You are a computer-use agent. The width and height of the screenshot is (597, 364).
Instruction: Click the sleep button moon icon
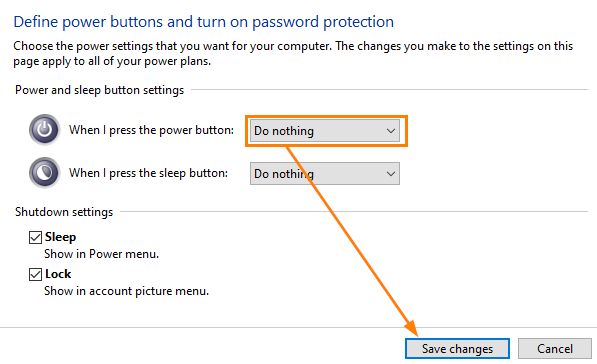45,172
